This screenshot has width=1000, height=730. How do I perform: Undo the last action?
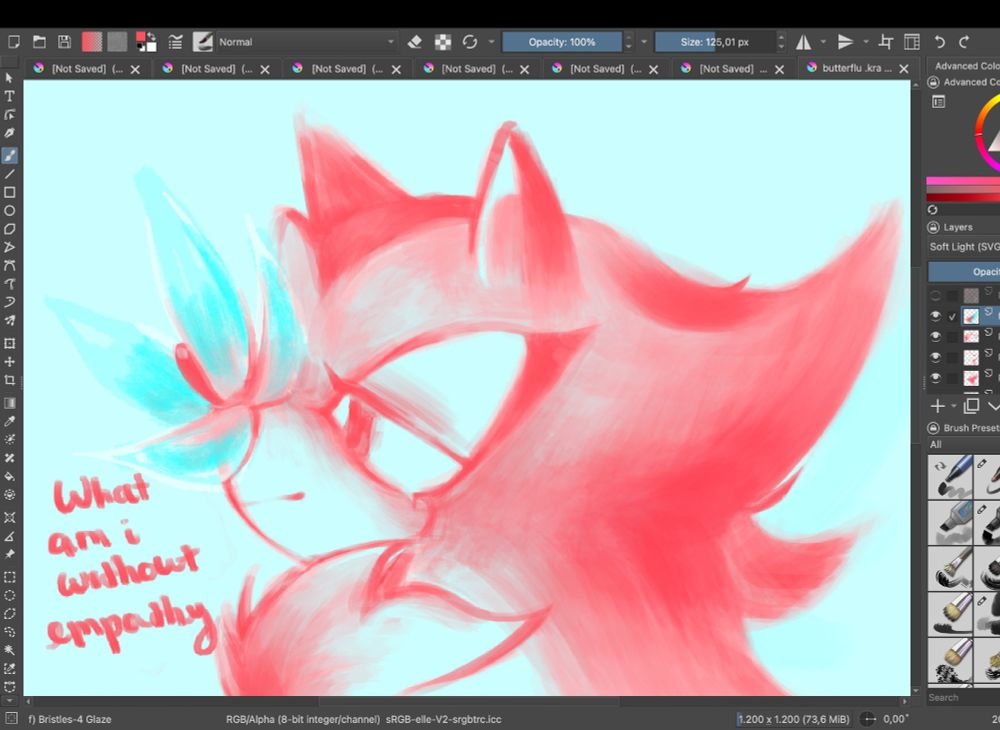[x=939, y=42]
